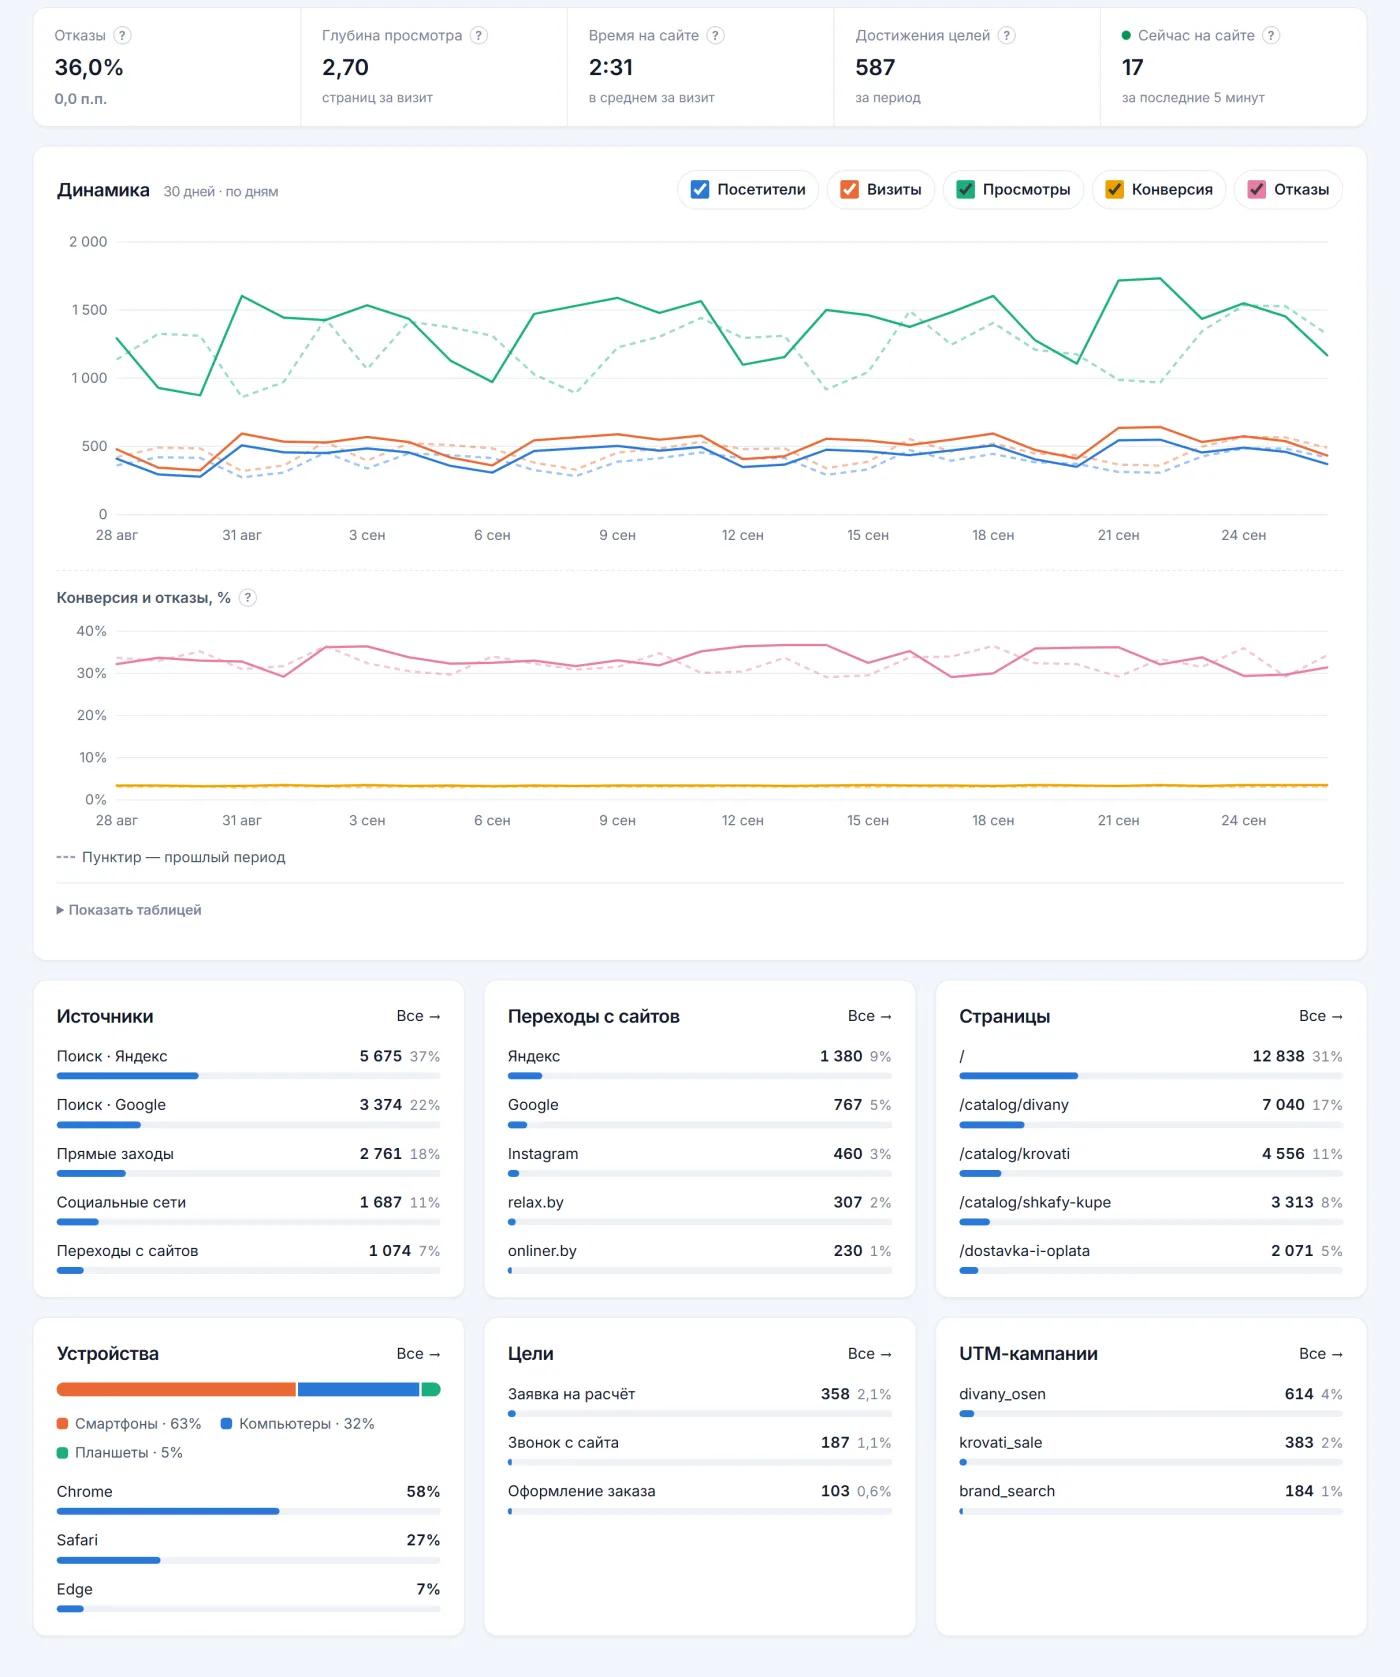
Task: Select the /dostavka-i-oplata page row
Action: [x=1151, y=1258]
